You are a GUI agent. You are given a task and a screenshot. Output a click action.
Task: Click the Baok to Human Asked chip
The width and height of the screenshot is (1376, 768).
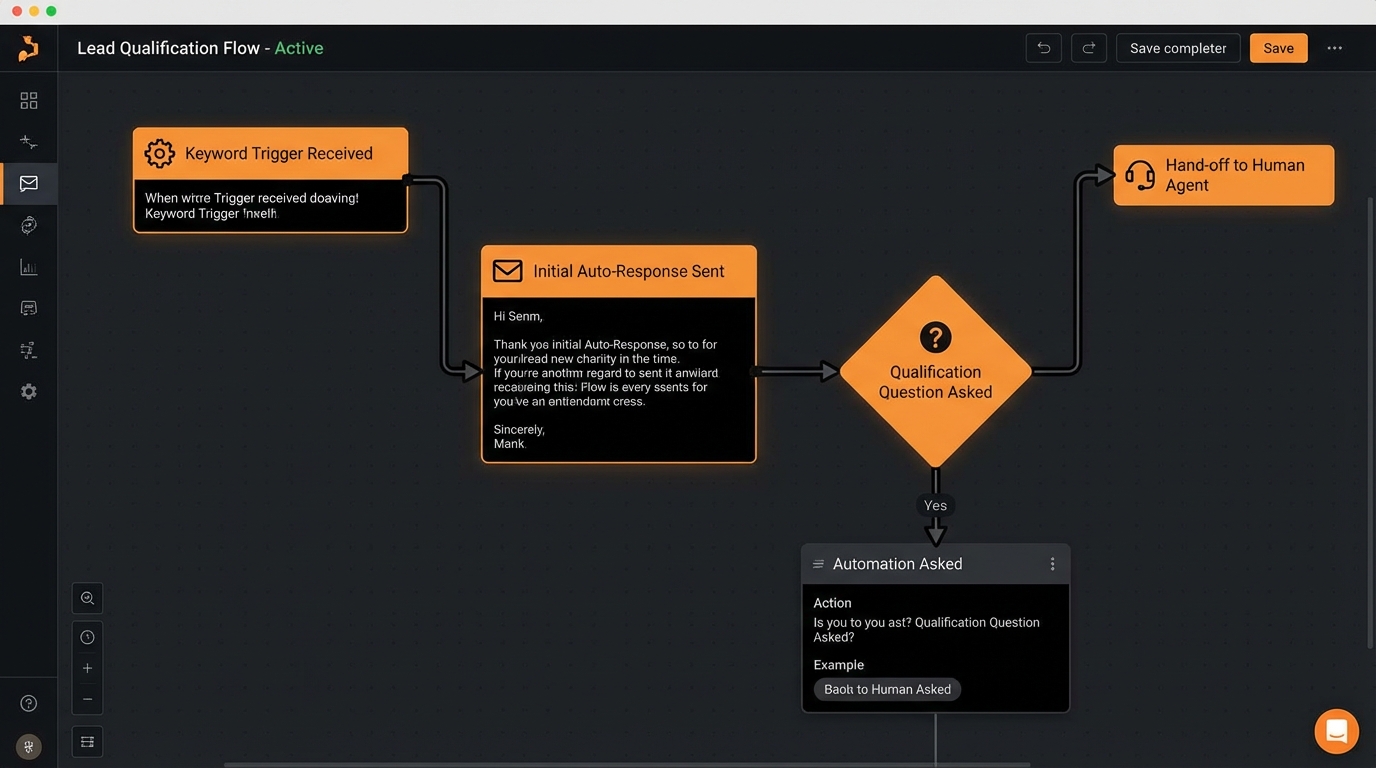click(887, 689)
